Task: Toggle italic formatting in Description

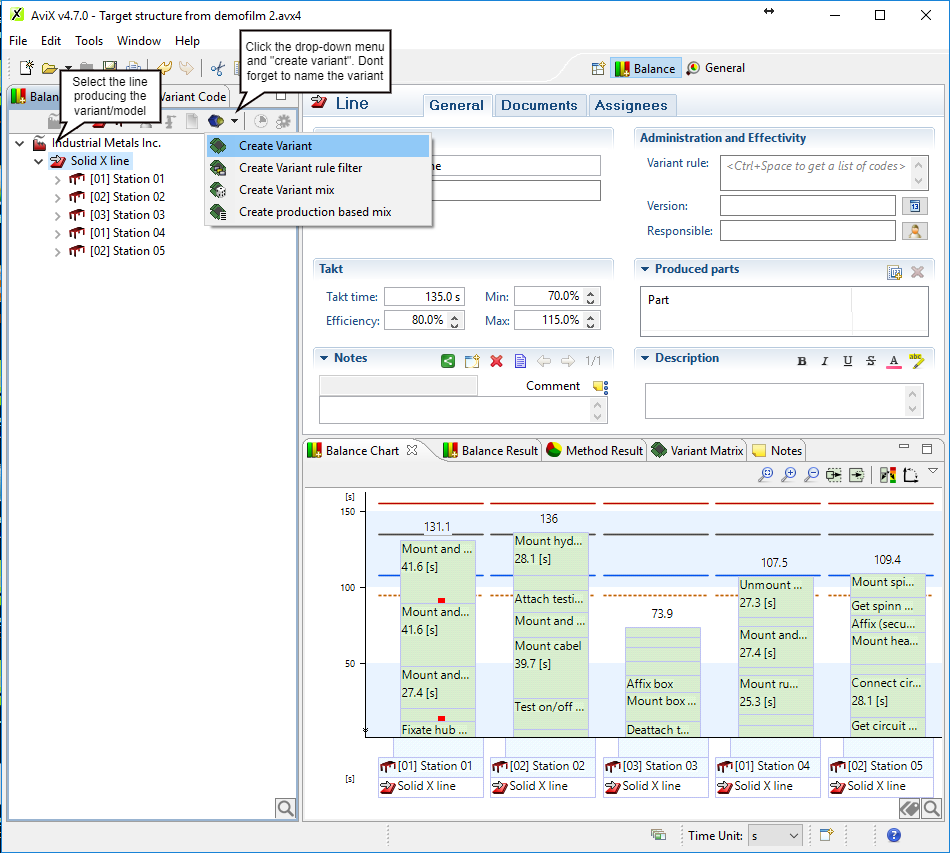Action: tap(825, 361)
